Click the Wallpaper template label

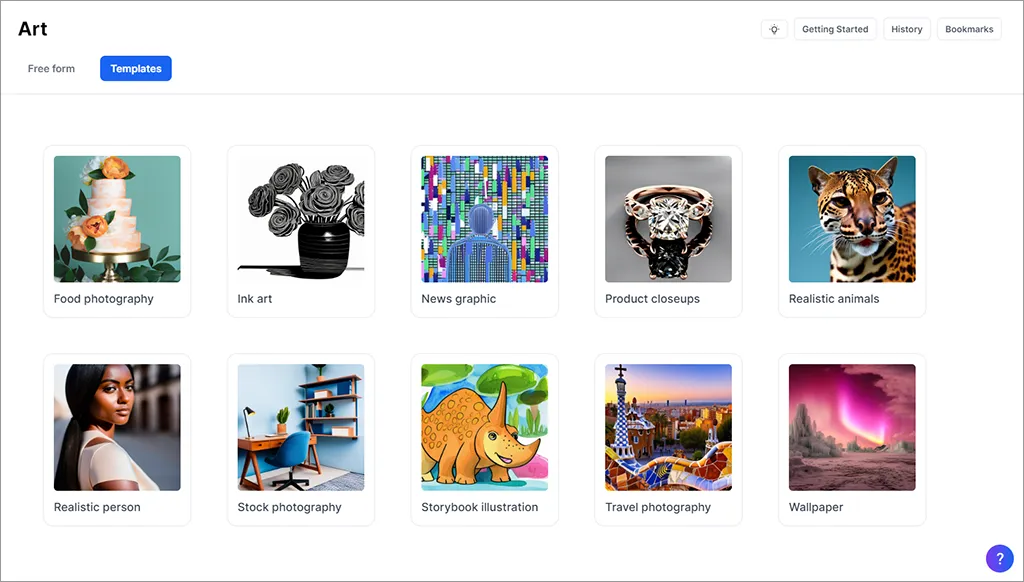[x=816, y=507]
